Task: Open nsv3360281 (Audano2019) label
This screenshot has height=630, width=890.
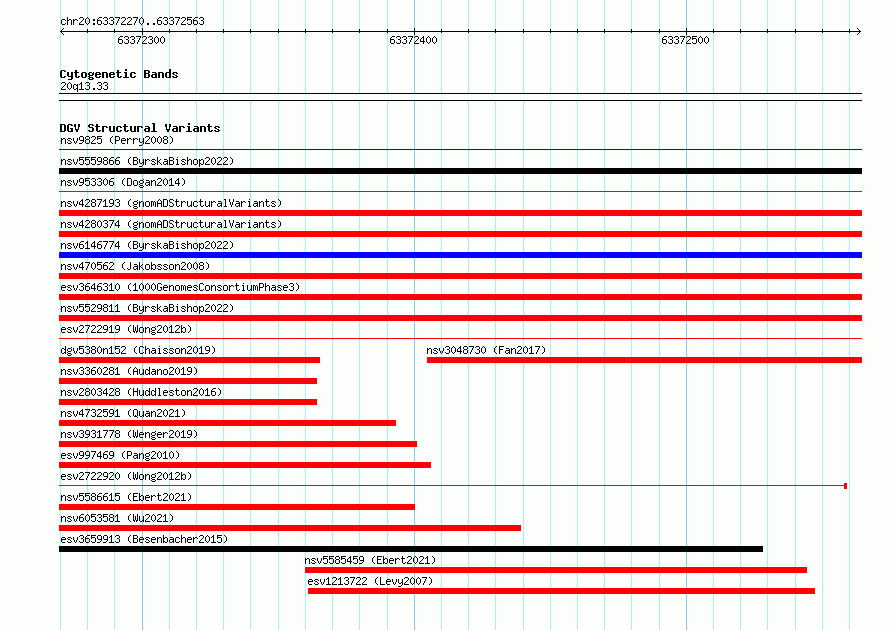Action: click(129, 371)
